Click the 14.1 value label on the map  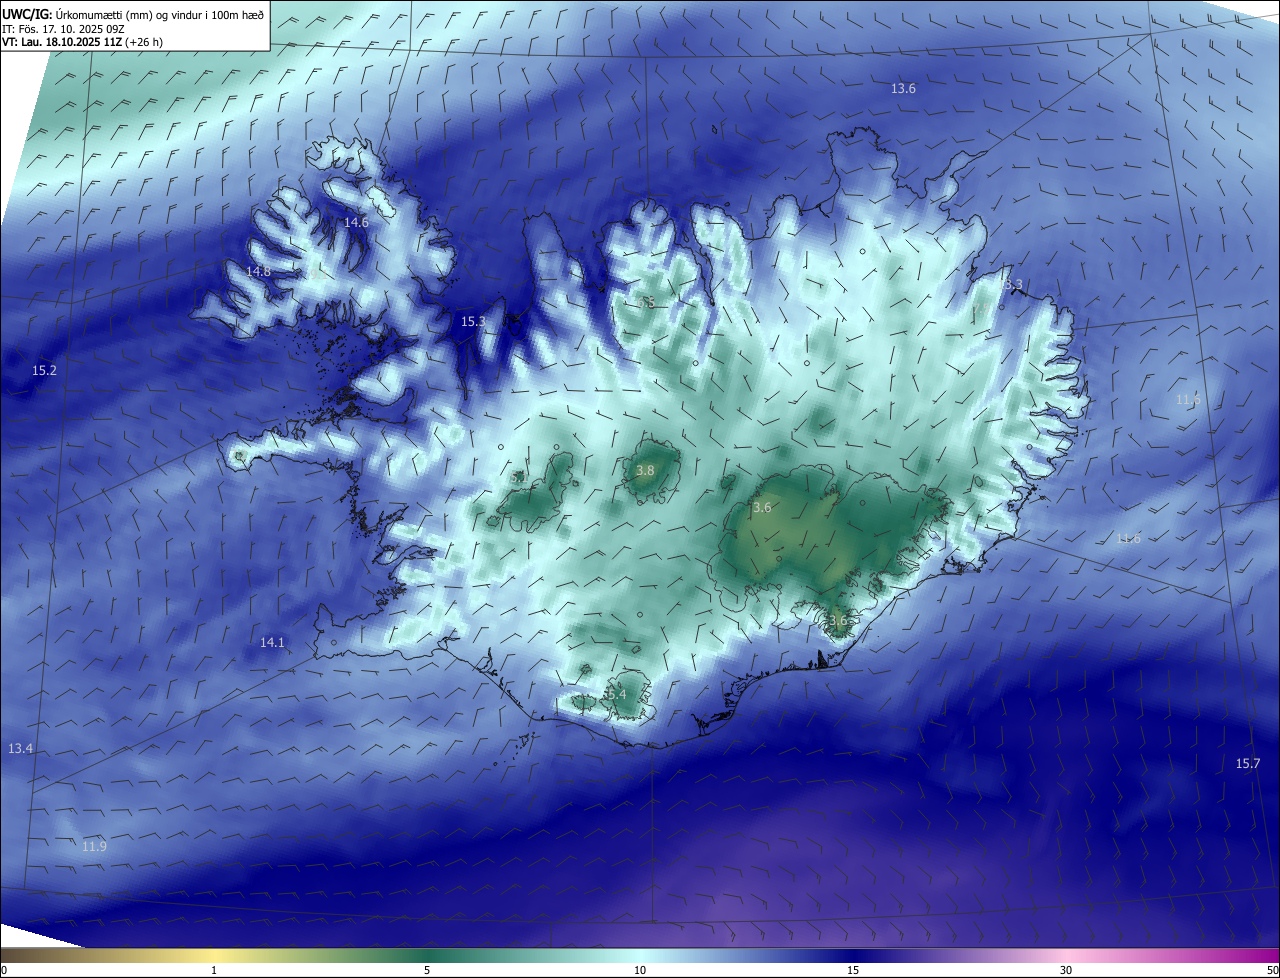272,642
